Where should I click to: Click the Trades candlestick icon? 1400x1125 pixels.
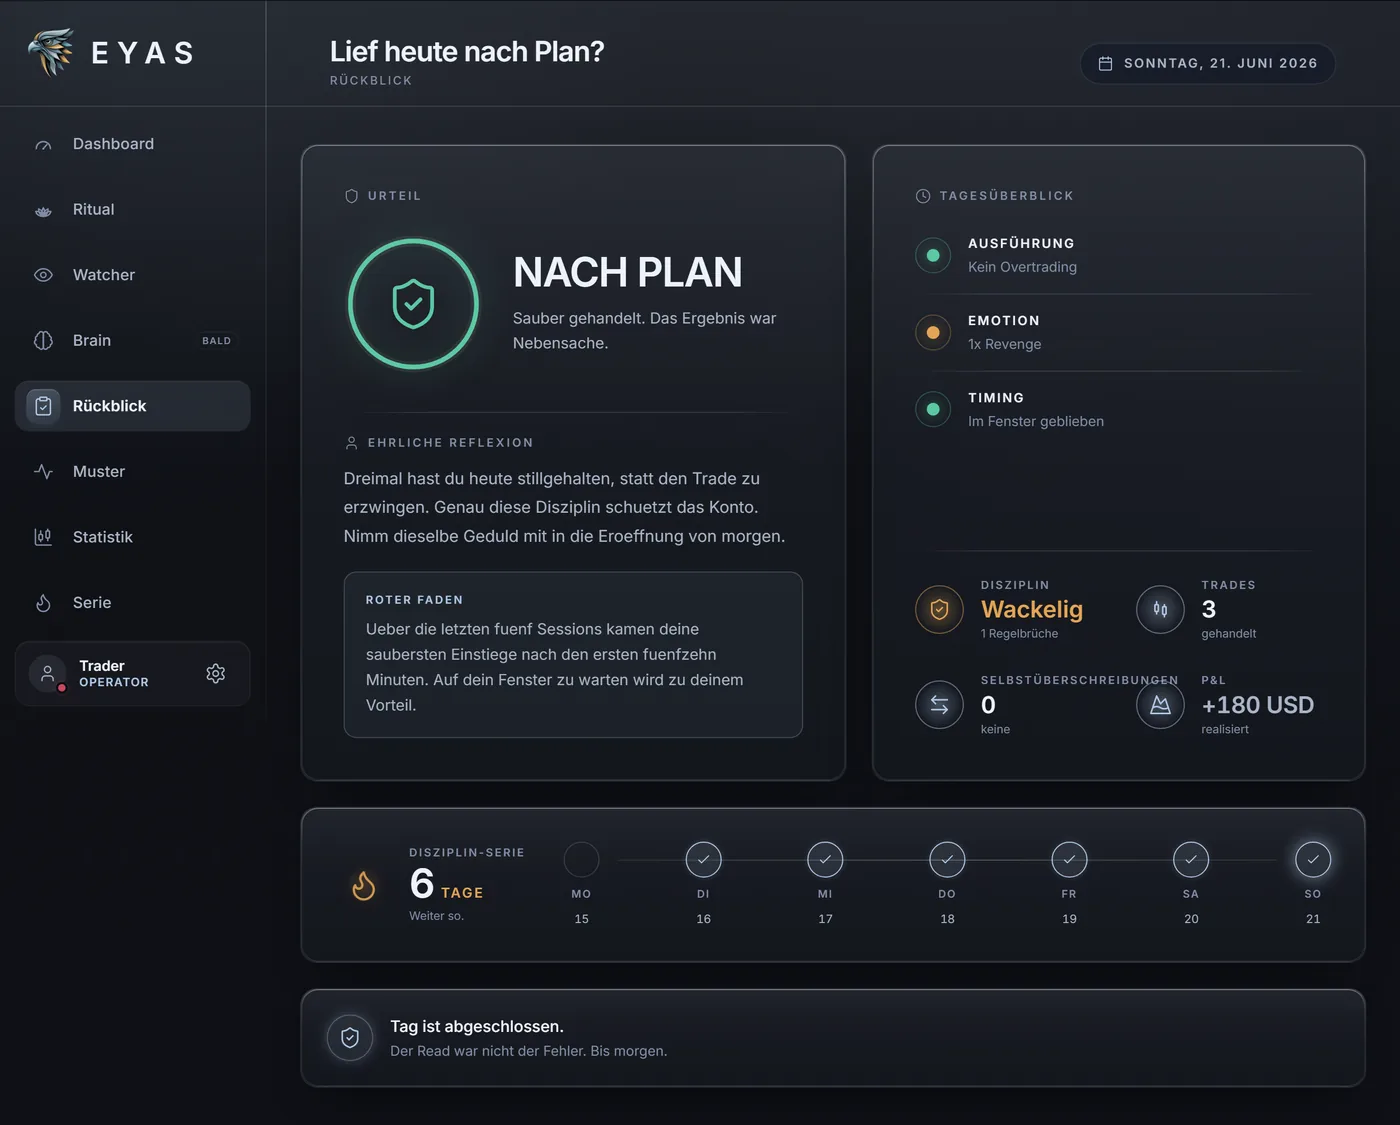click(1160, 609)
